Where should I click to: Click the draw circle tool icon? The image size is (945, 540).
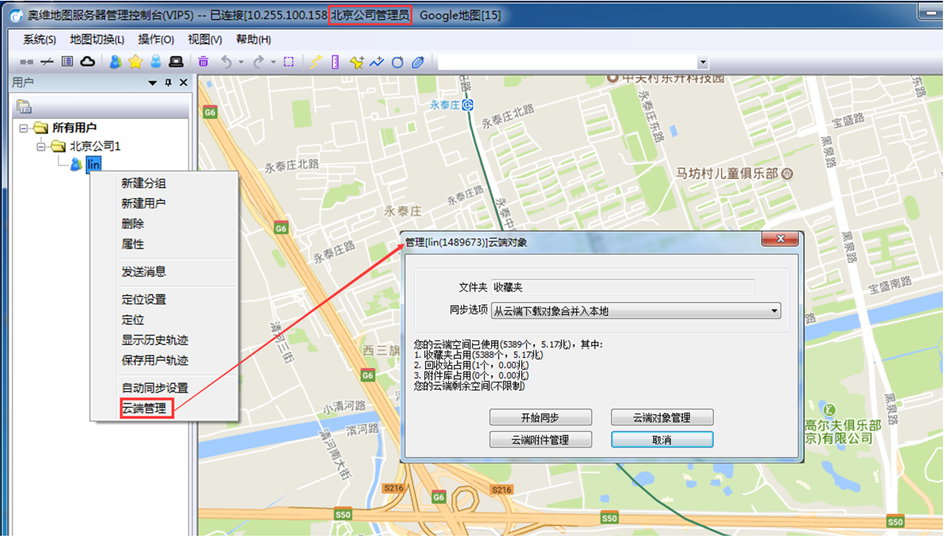tap(397, 62)
